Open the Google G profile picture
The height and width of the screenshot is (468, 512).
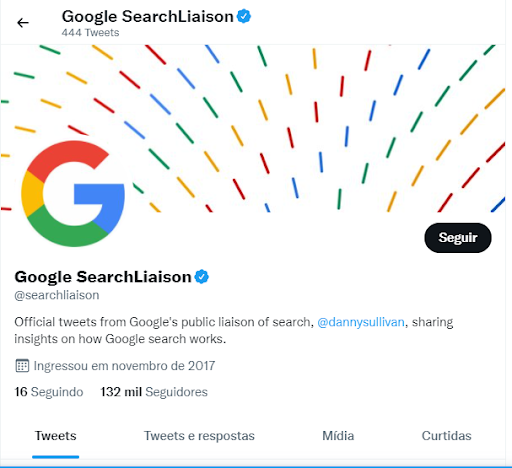click(x=73, y=194)
